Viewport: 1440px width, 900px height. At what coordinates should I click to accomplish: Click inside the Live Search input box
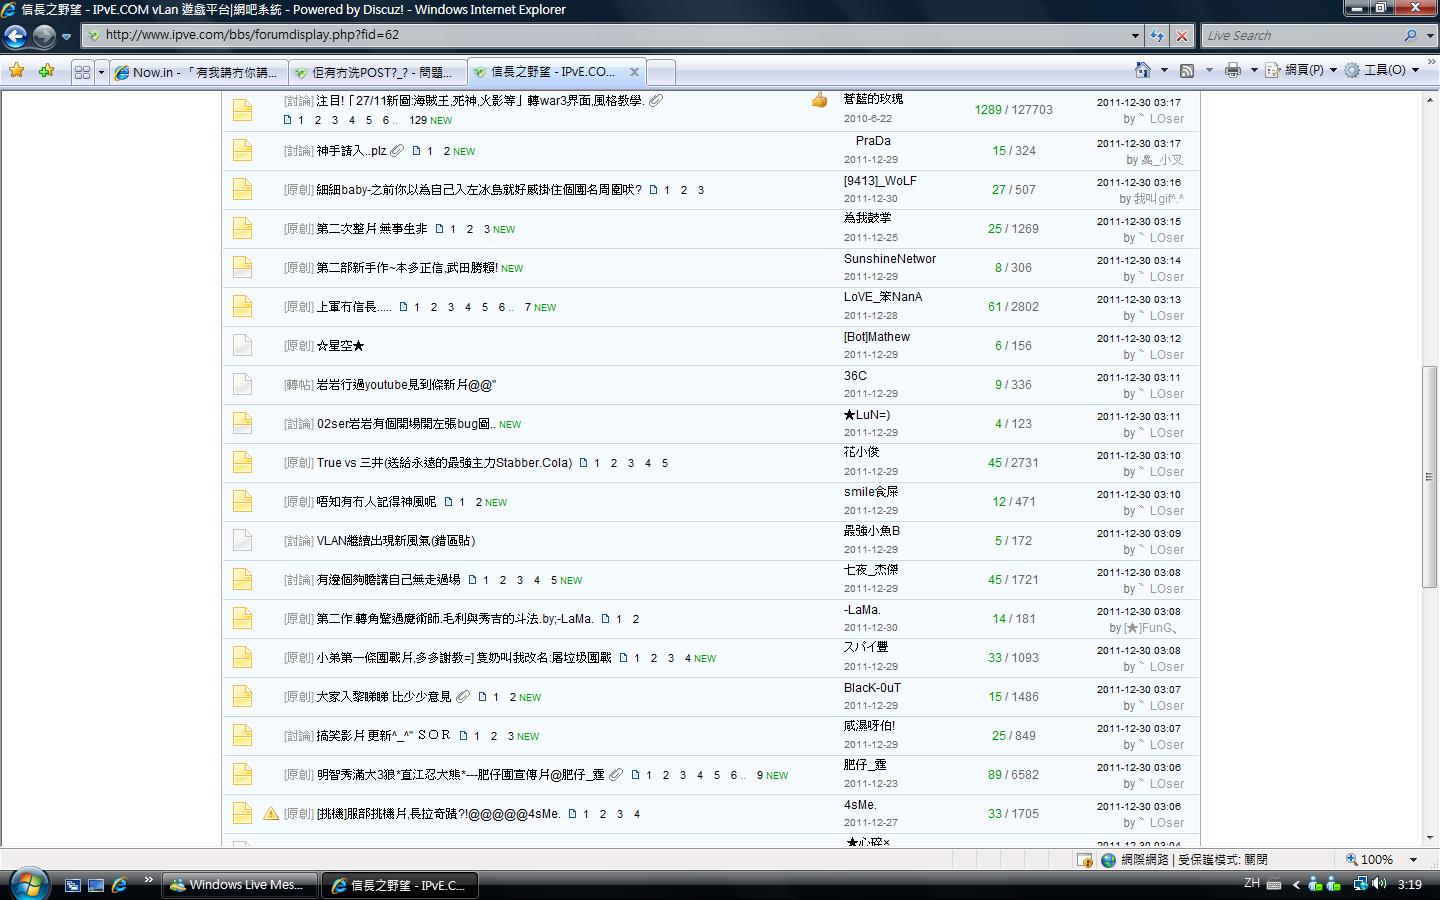1300,35
